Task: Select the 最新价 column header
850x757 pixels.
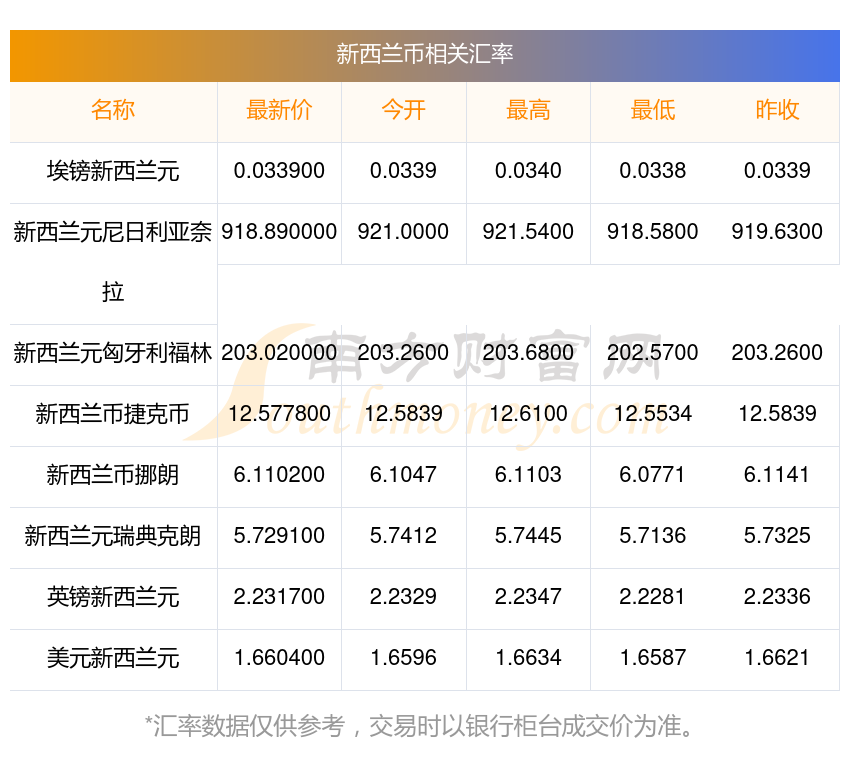Action: (279, 110)
